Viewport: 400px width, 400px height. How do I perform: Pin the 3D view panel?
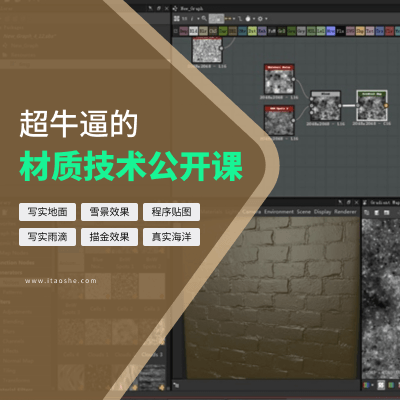point(340,202)
